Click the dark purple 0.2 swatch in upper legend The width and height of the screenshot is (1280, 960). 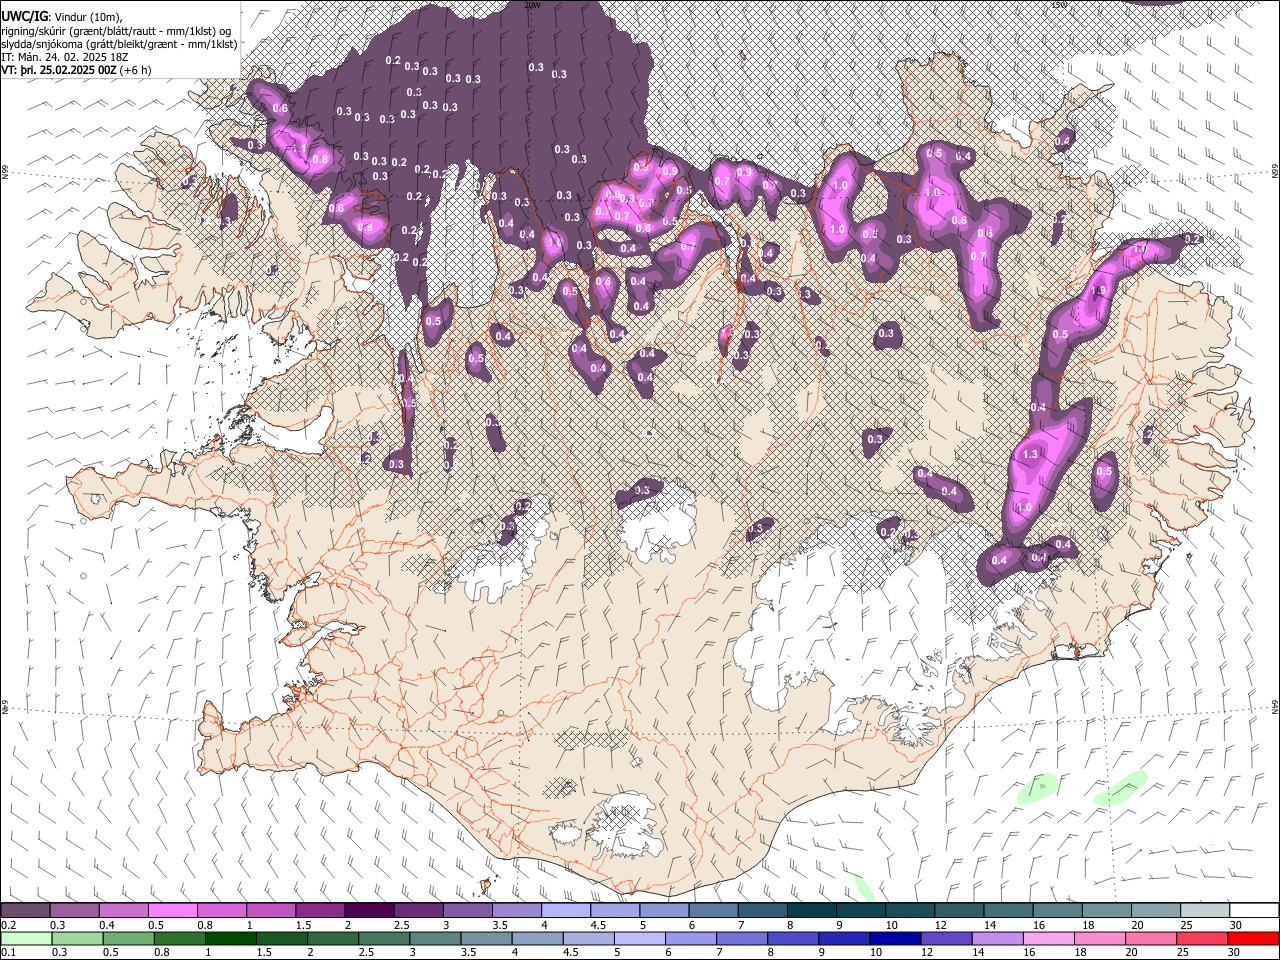click(25, 910)
